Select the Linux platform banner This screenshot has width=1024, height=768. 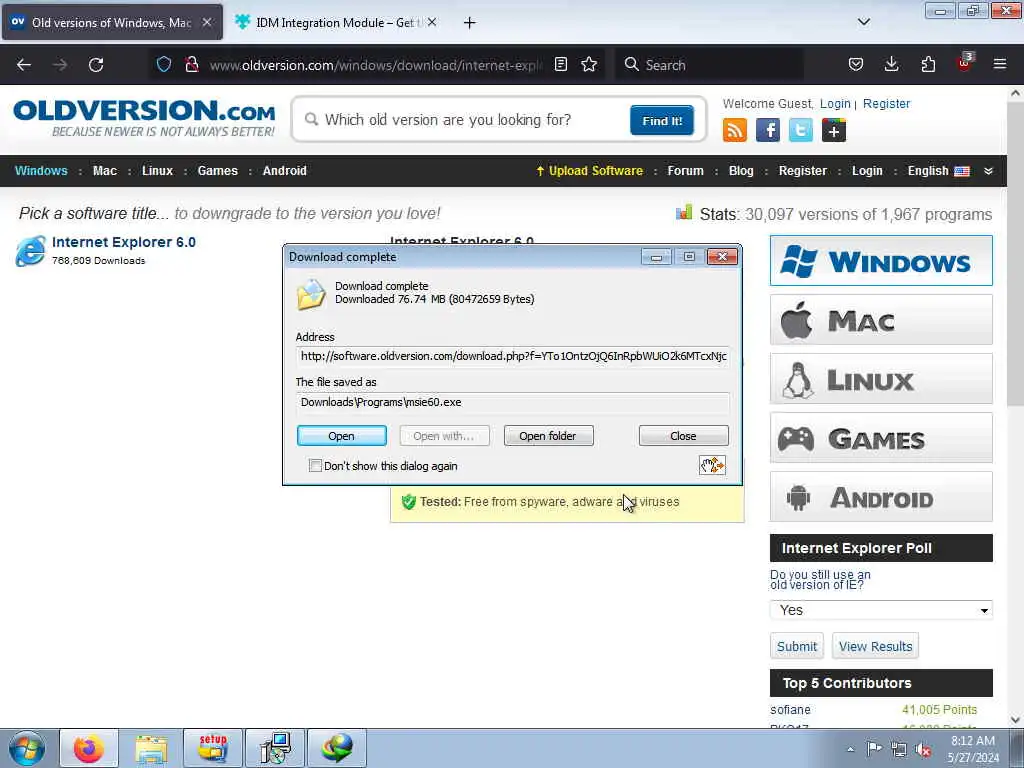coord(881,379)
